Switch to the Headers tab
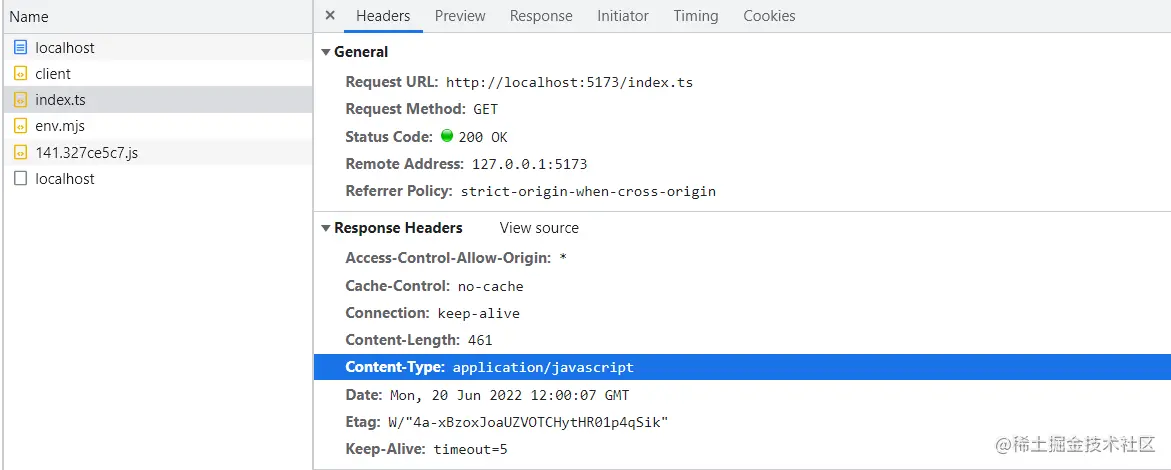 tap(383, 16)
